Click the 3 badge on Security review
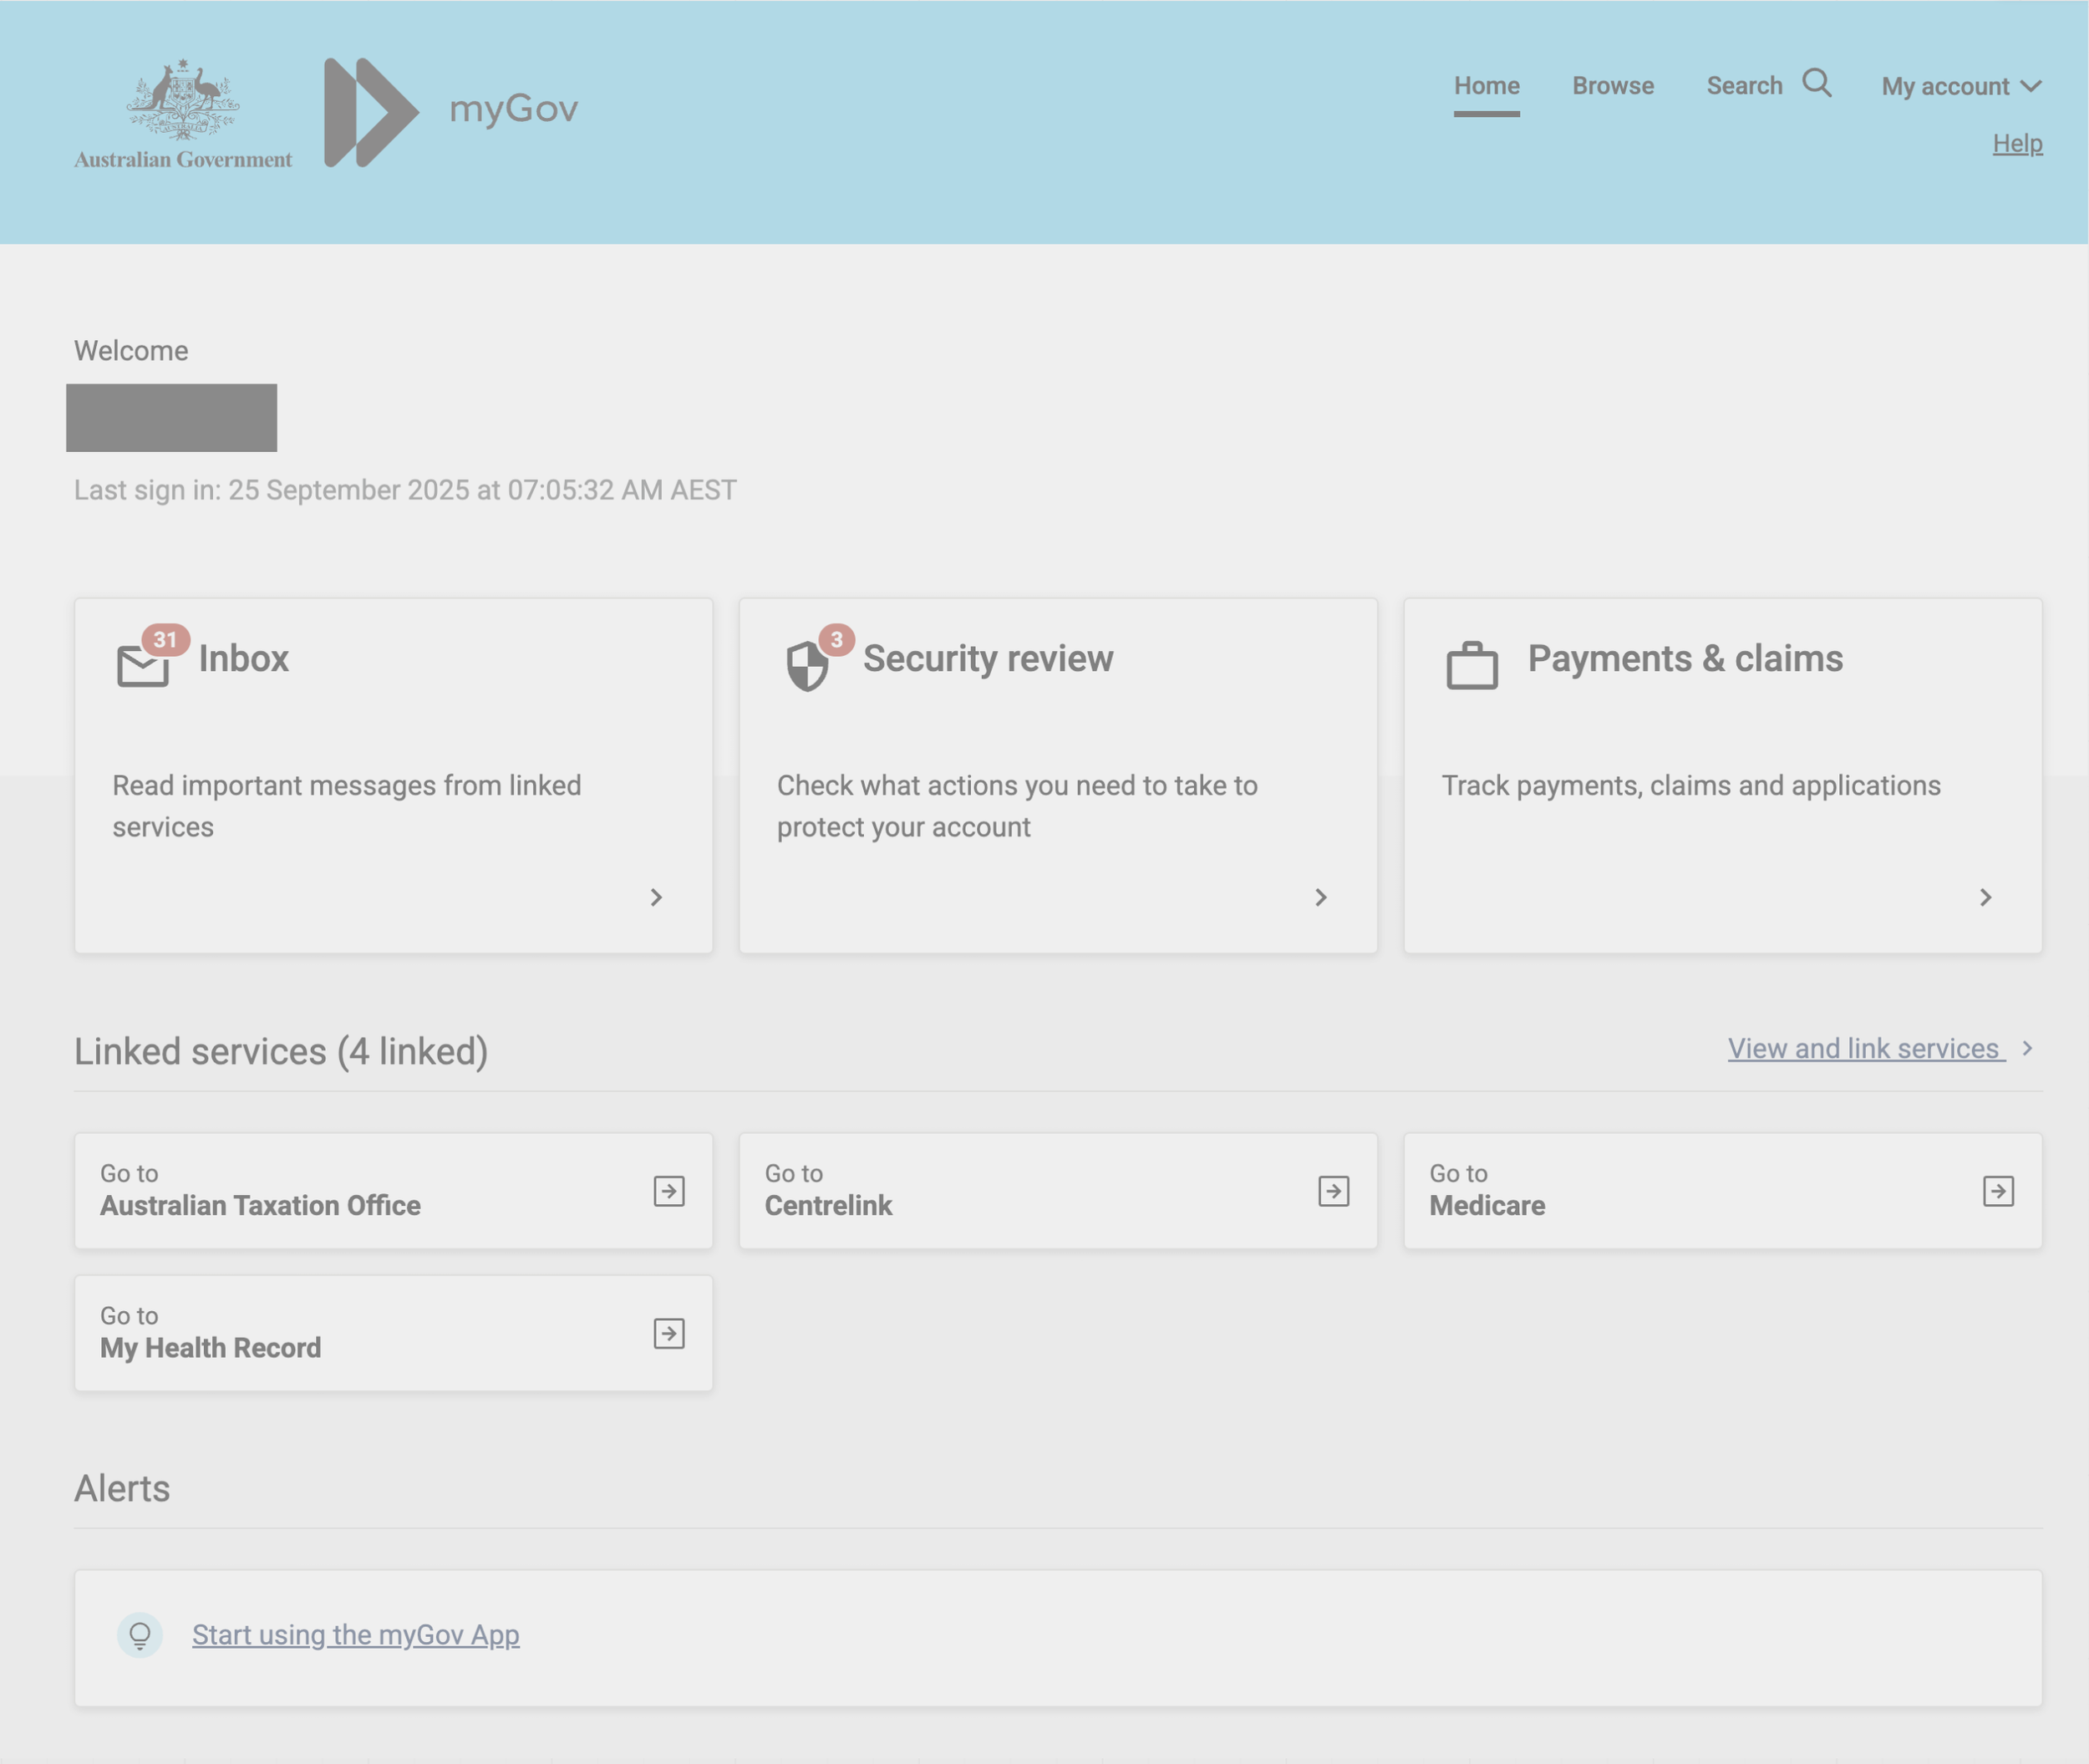 [x=837, y=640]
